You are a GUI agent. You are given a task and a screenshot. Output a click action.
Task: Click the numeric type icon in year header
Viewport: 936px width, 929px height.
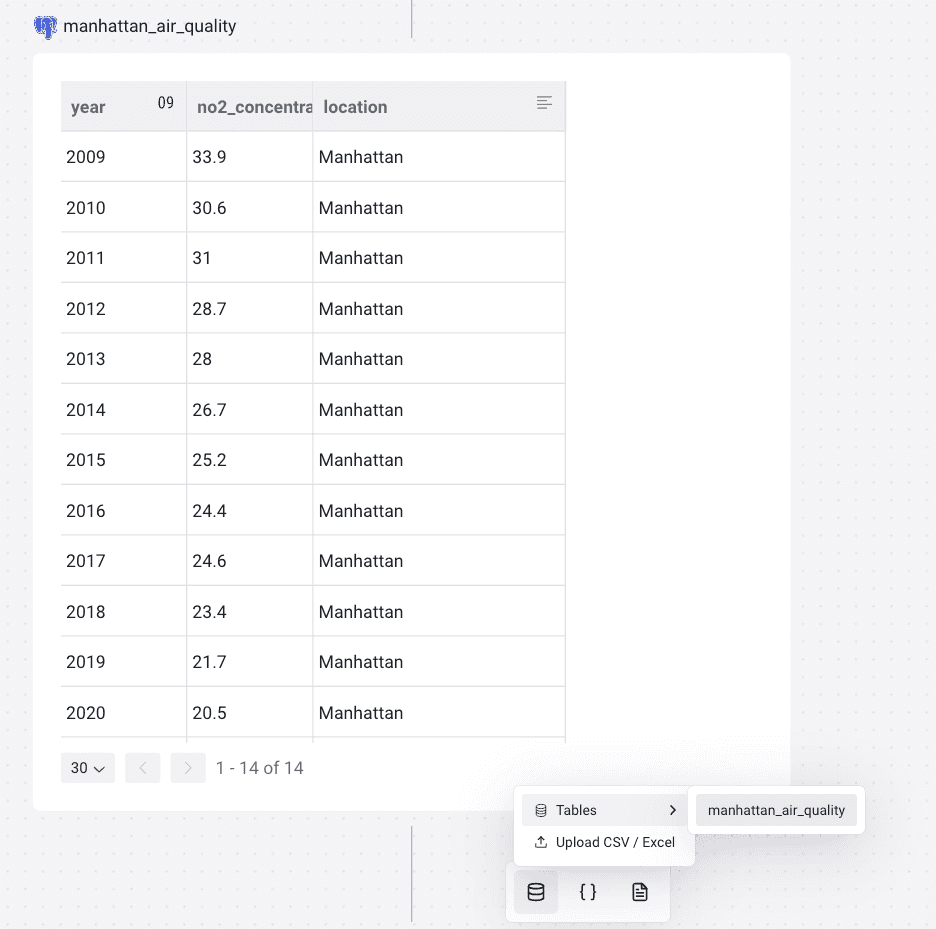click(166, 103)
